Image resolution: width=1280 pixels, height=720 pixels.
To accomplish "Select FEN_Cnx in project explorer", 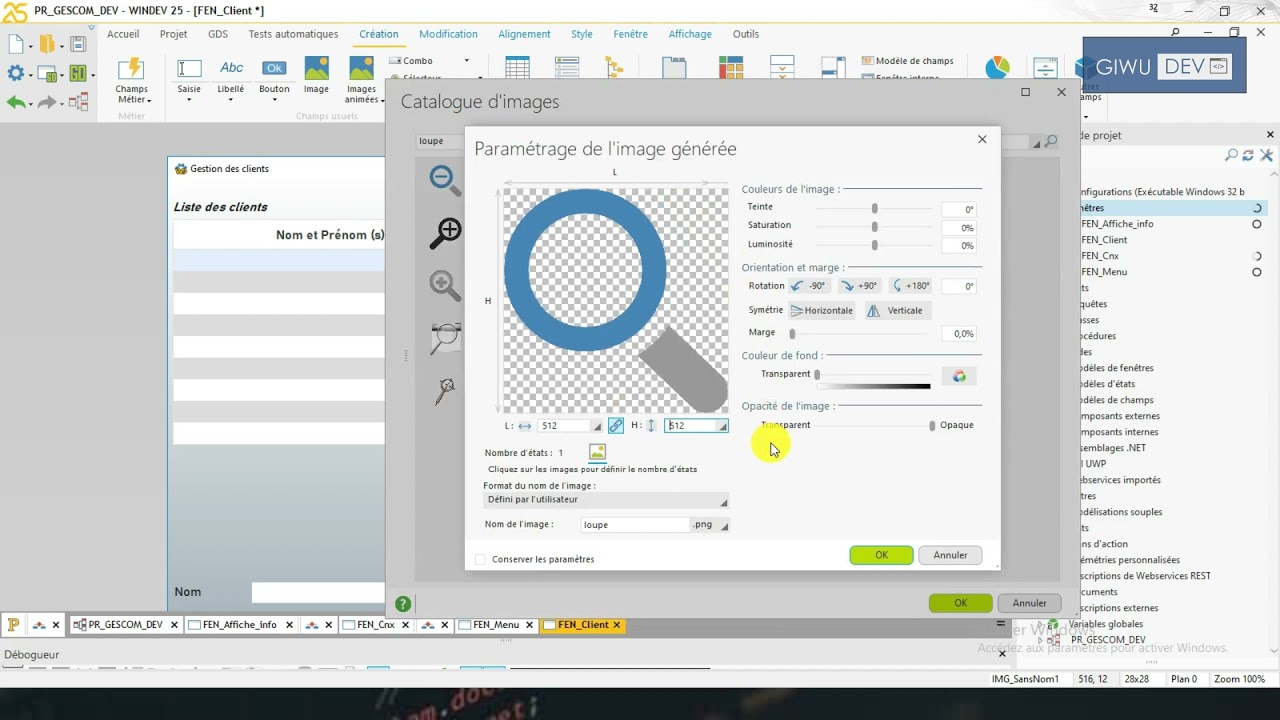I will click(1101, 256).
